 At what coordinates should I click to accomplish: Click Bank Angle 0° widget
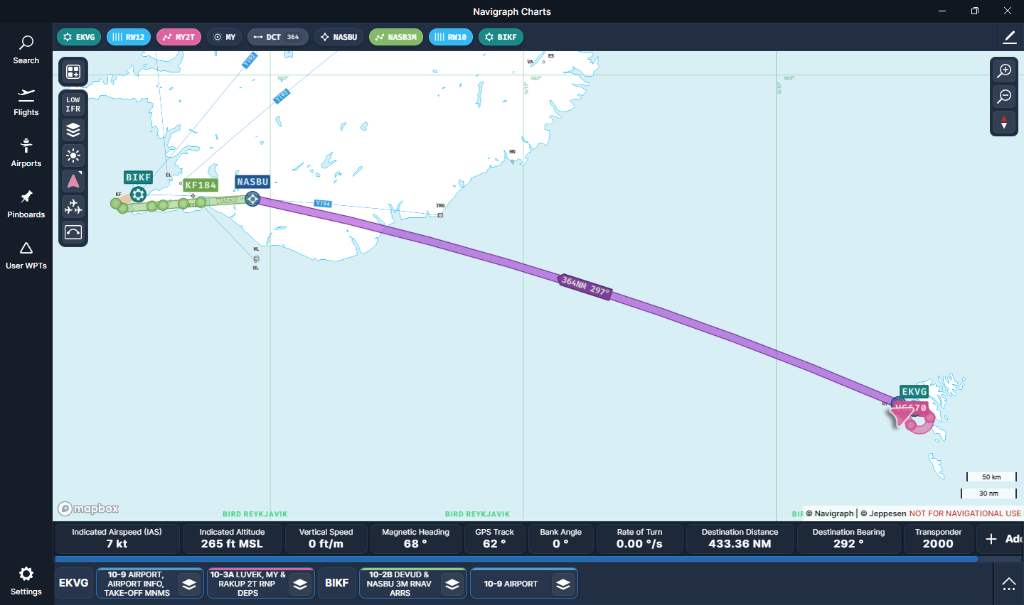pos(560,538)
